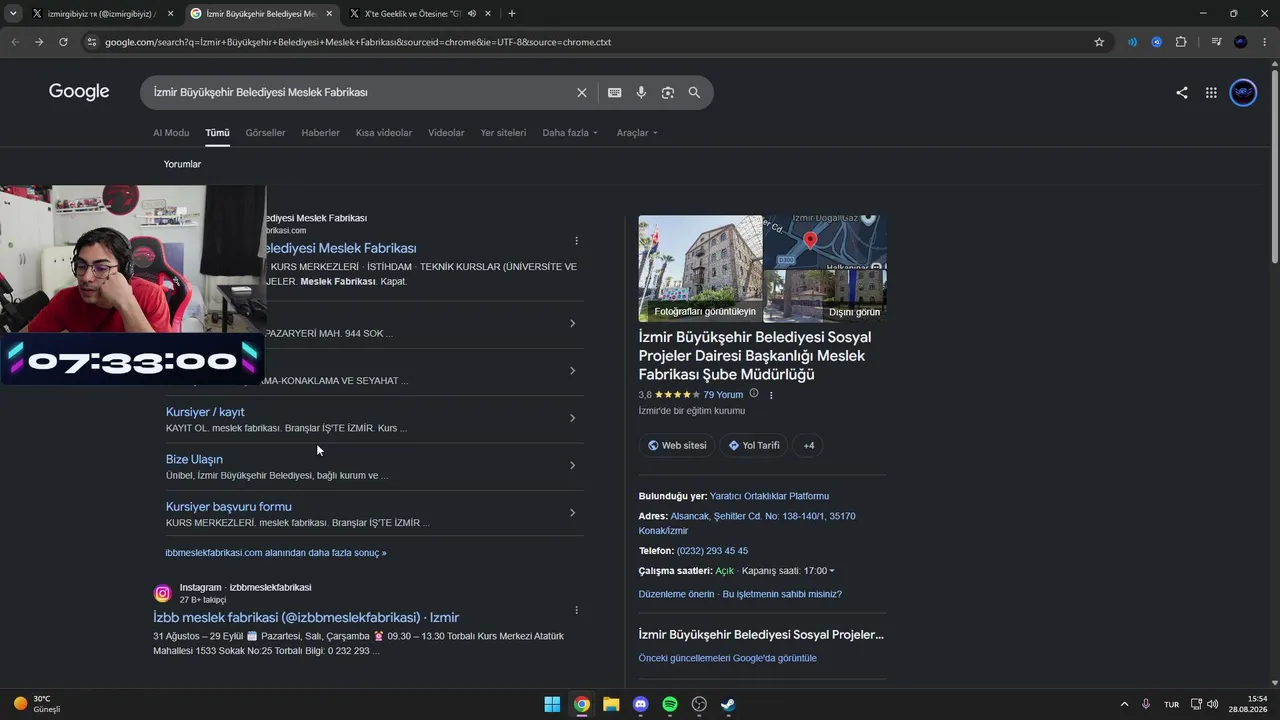Call the (0232) 293 45 45 number link
The height and width of the screenshot is (720, 1280).
(x=712, y=551)
